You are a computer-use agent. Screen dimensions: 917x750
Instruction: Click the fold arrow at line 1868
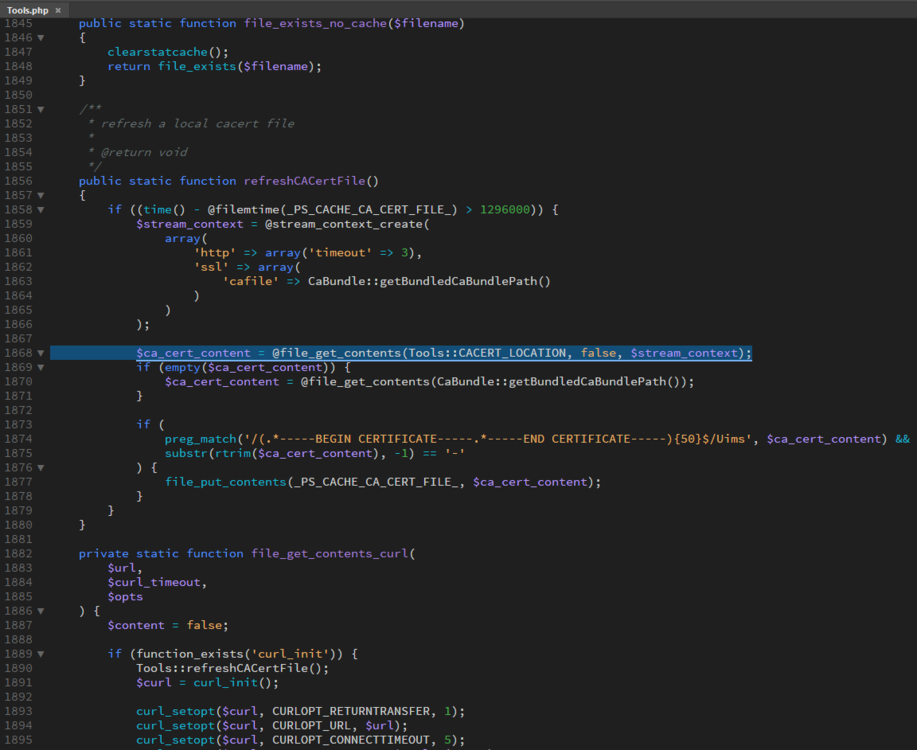point(41,353)
